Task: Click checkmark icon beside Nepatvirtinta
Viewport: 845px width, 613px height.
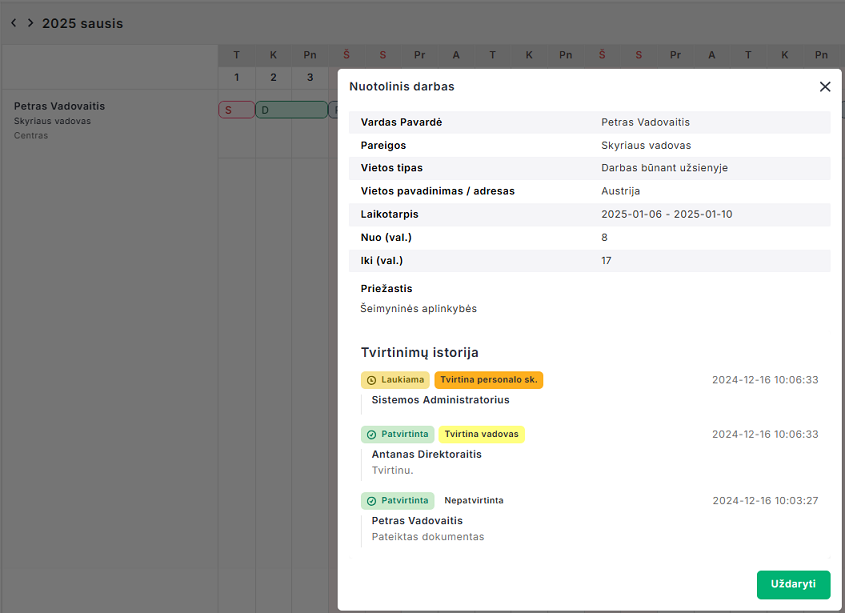Action: pos(372,500)
